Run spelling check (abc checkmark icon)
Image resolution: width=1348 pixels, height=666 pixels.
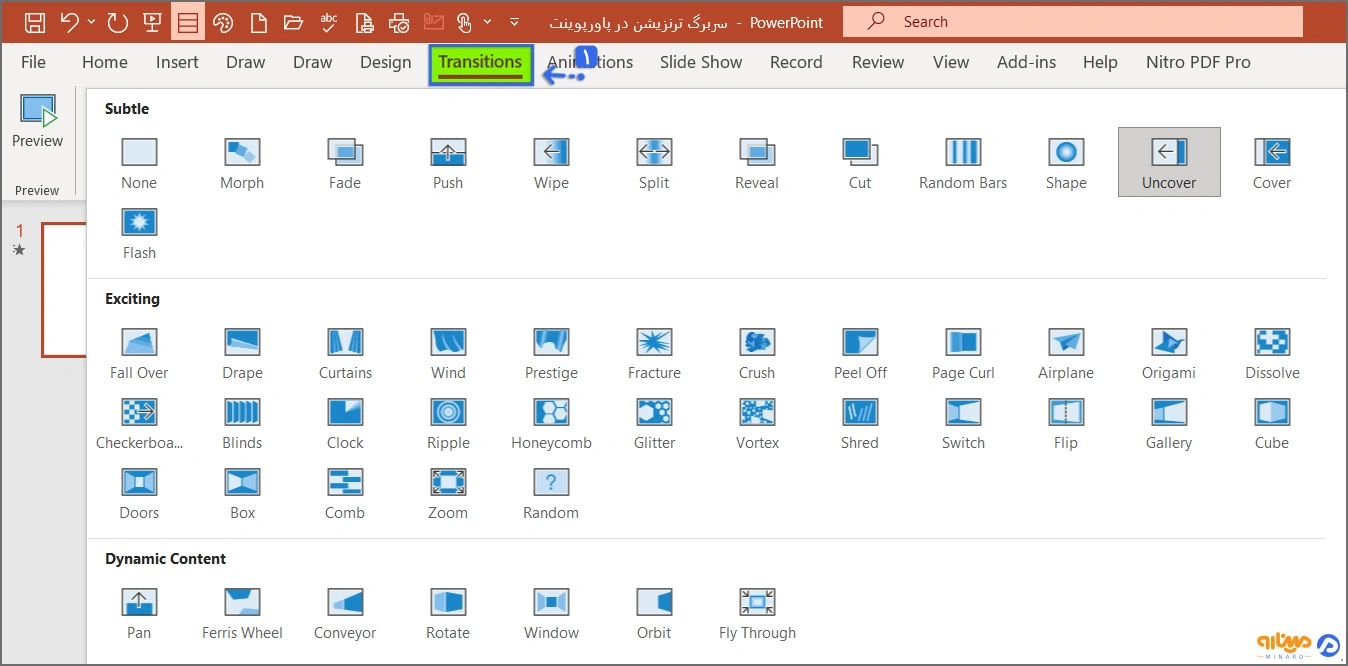(329, 21)
